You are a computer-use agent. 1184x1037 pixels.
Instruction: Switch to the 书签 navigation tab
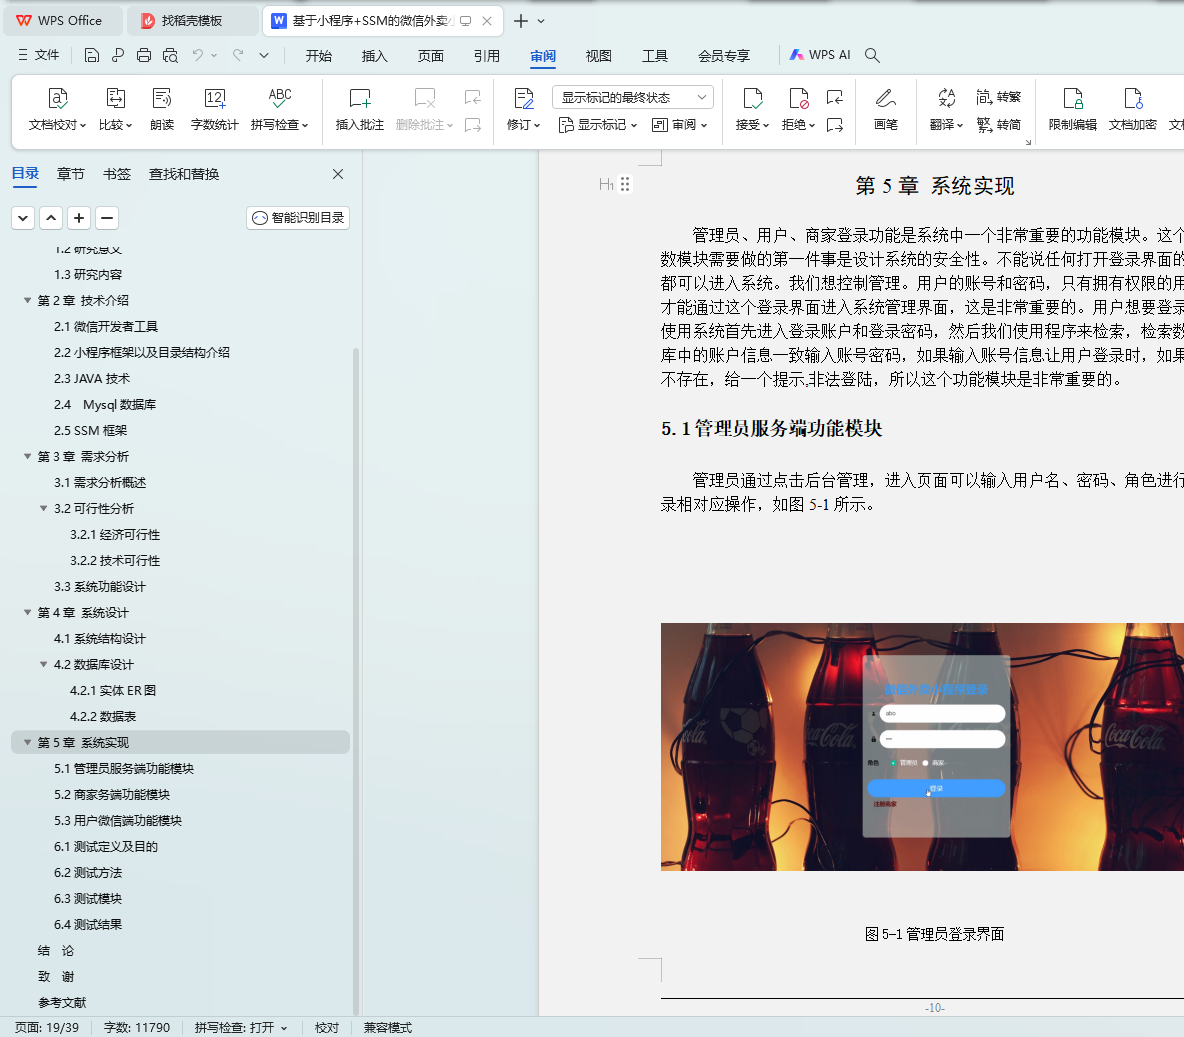(x=116, y=174)
